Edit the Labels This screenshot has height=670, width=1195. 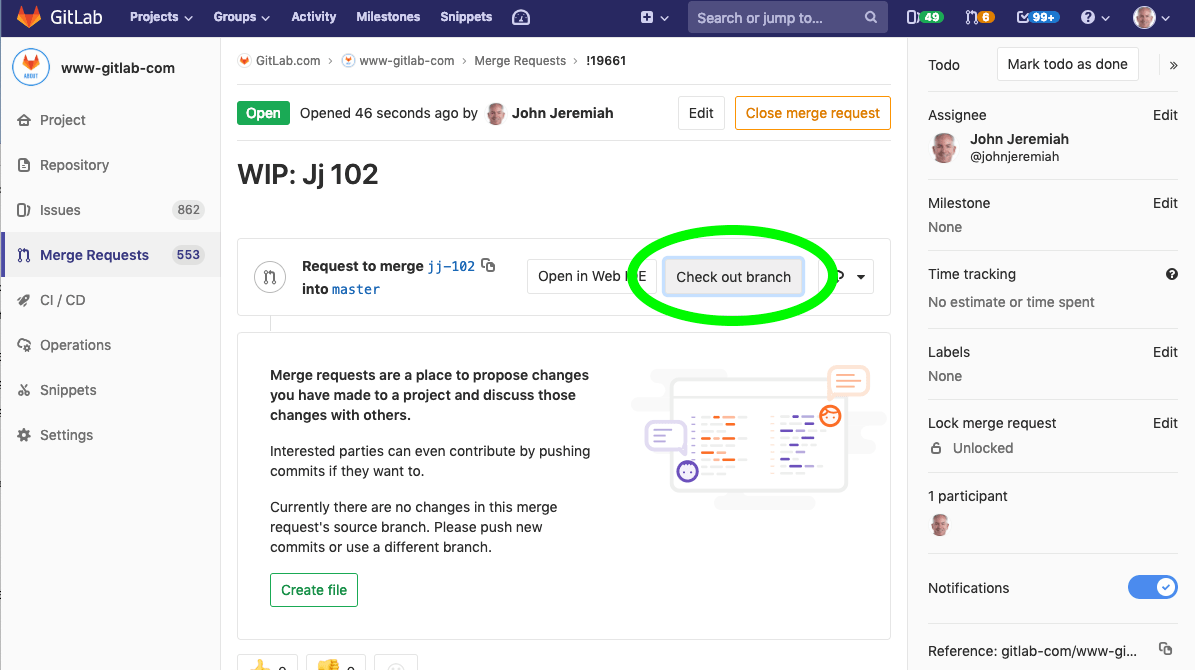pos(1165,352)
